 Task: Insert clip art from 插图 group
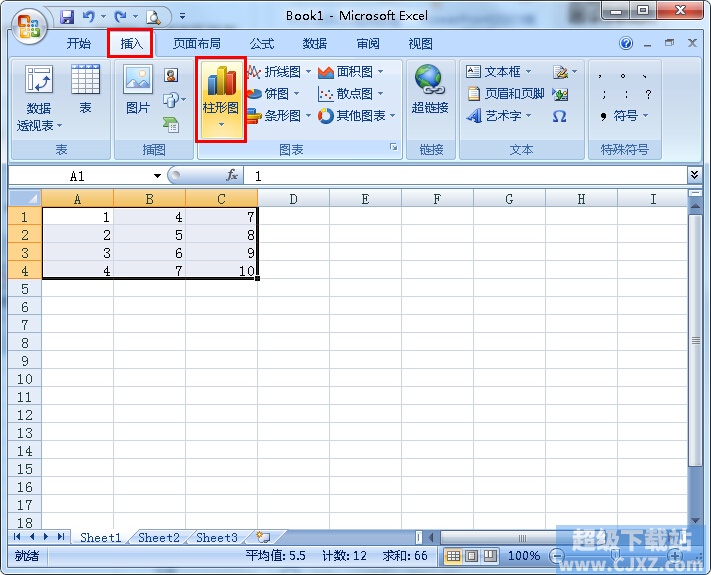click(x=171, y=75)
